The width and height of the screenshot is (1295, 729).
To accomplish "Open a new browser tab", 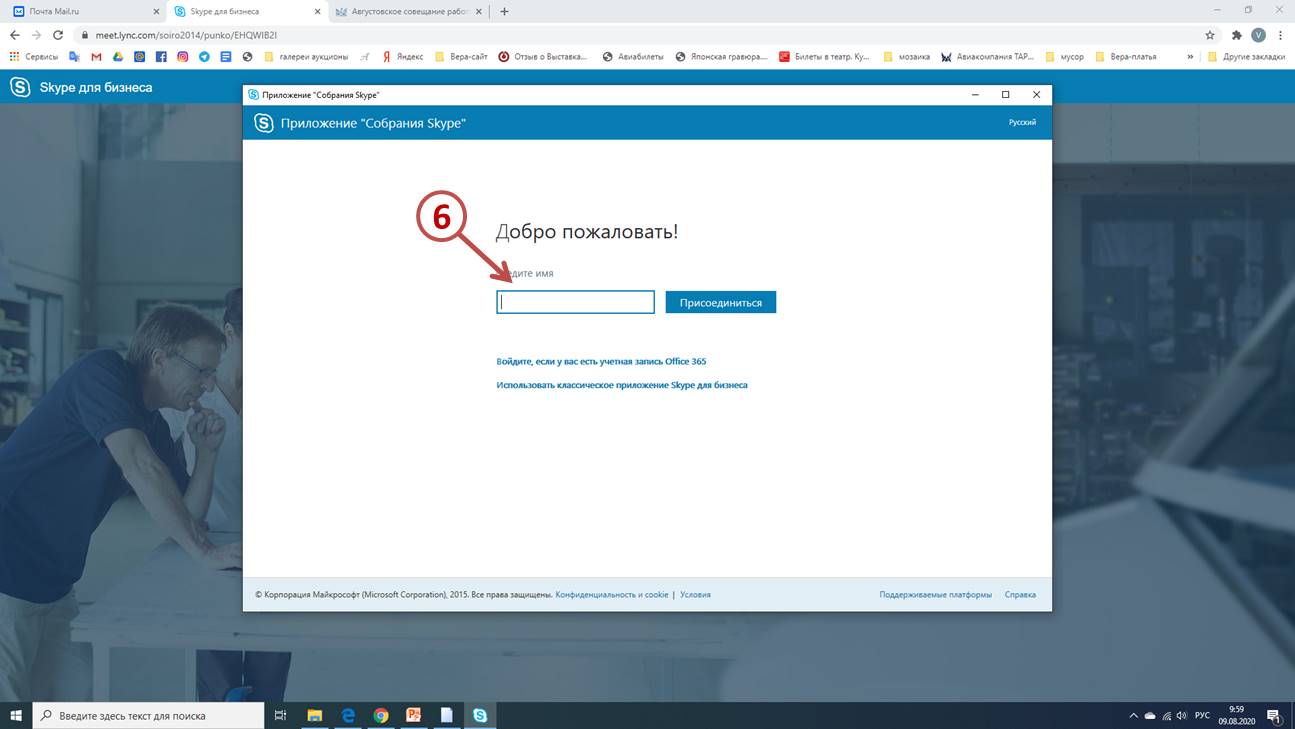I will [504, 11].
